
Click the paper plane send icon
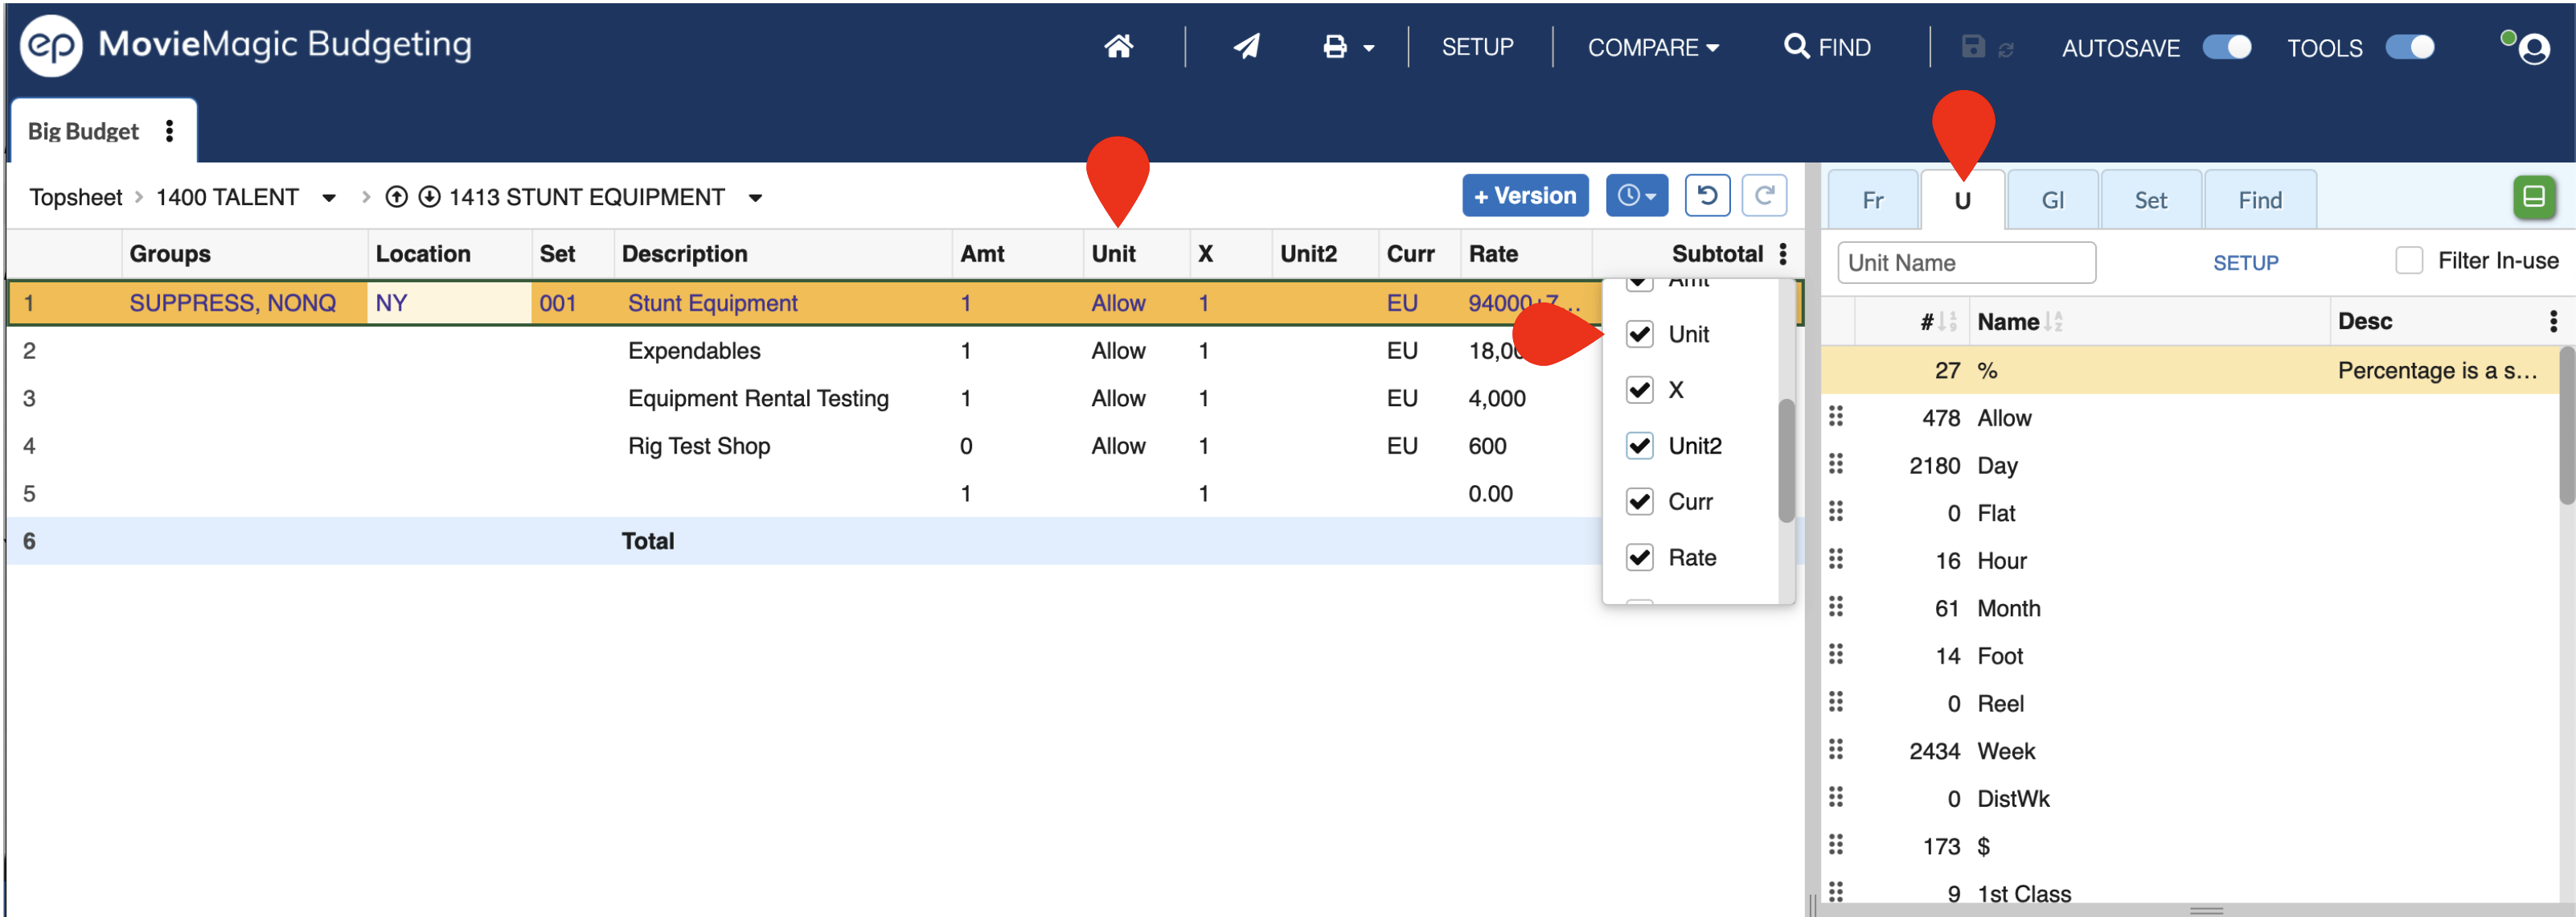[1246, 46]
